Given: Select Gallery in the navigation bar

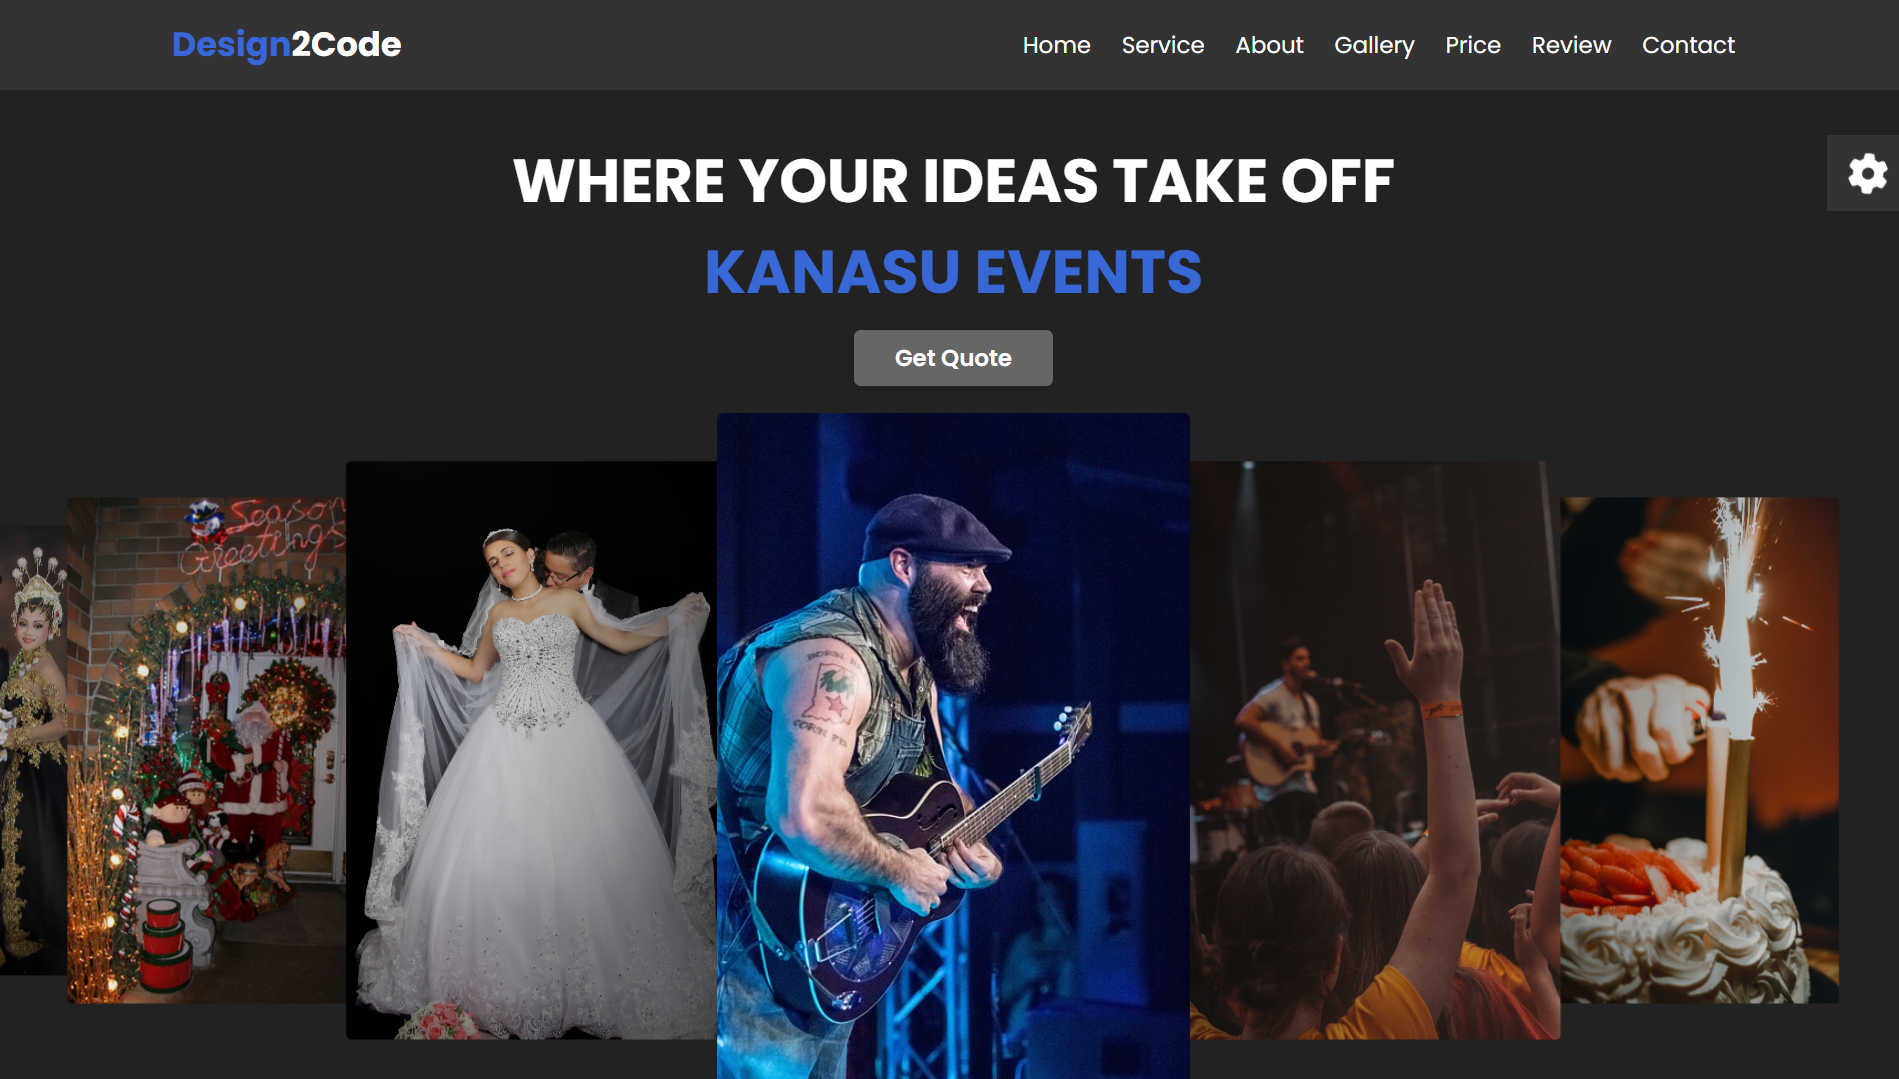Looking at the screenshot, I should 1374,45.
